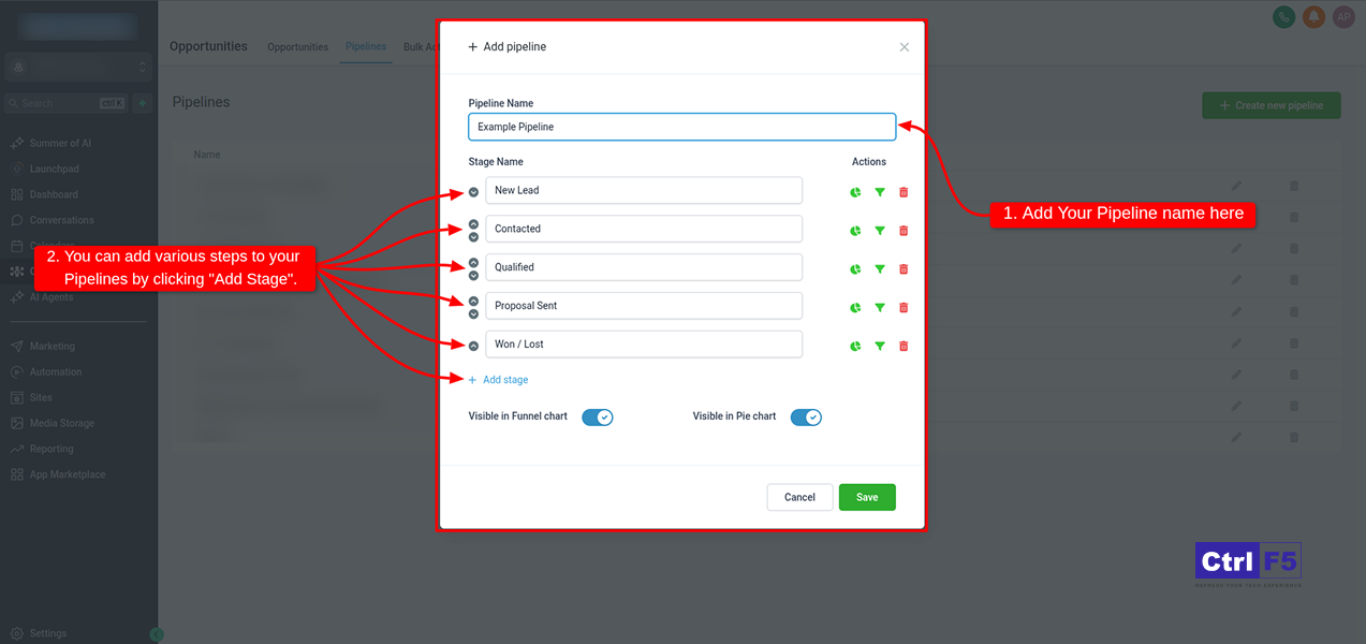Click the pie chart icon for New Lead
This screenshot has height=644, width=1366.
[855, 192]
